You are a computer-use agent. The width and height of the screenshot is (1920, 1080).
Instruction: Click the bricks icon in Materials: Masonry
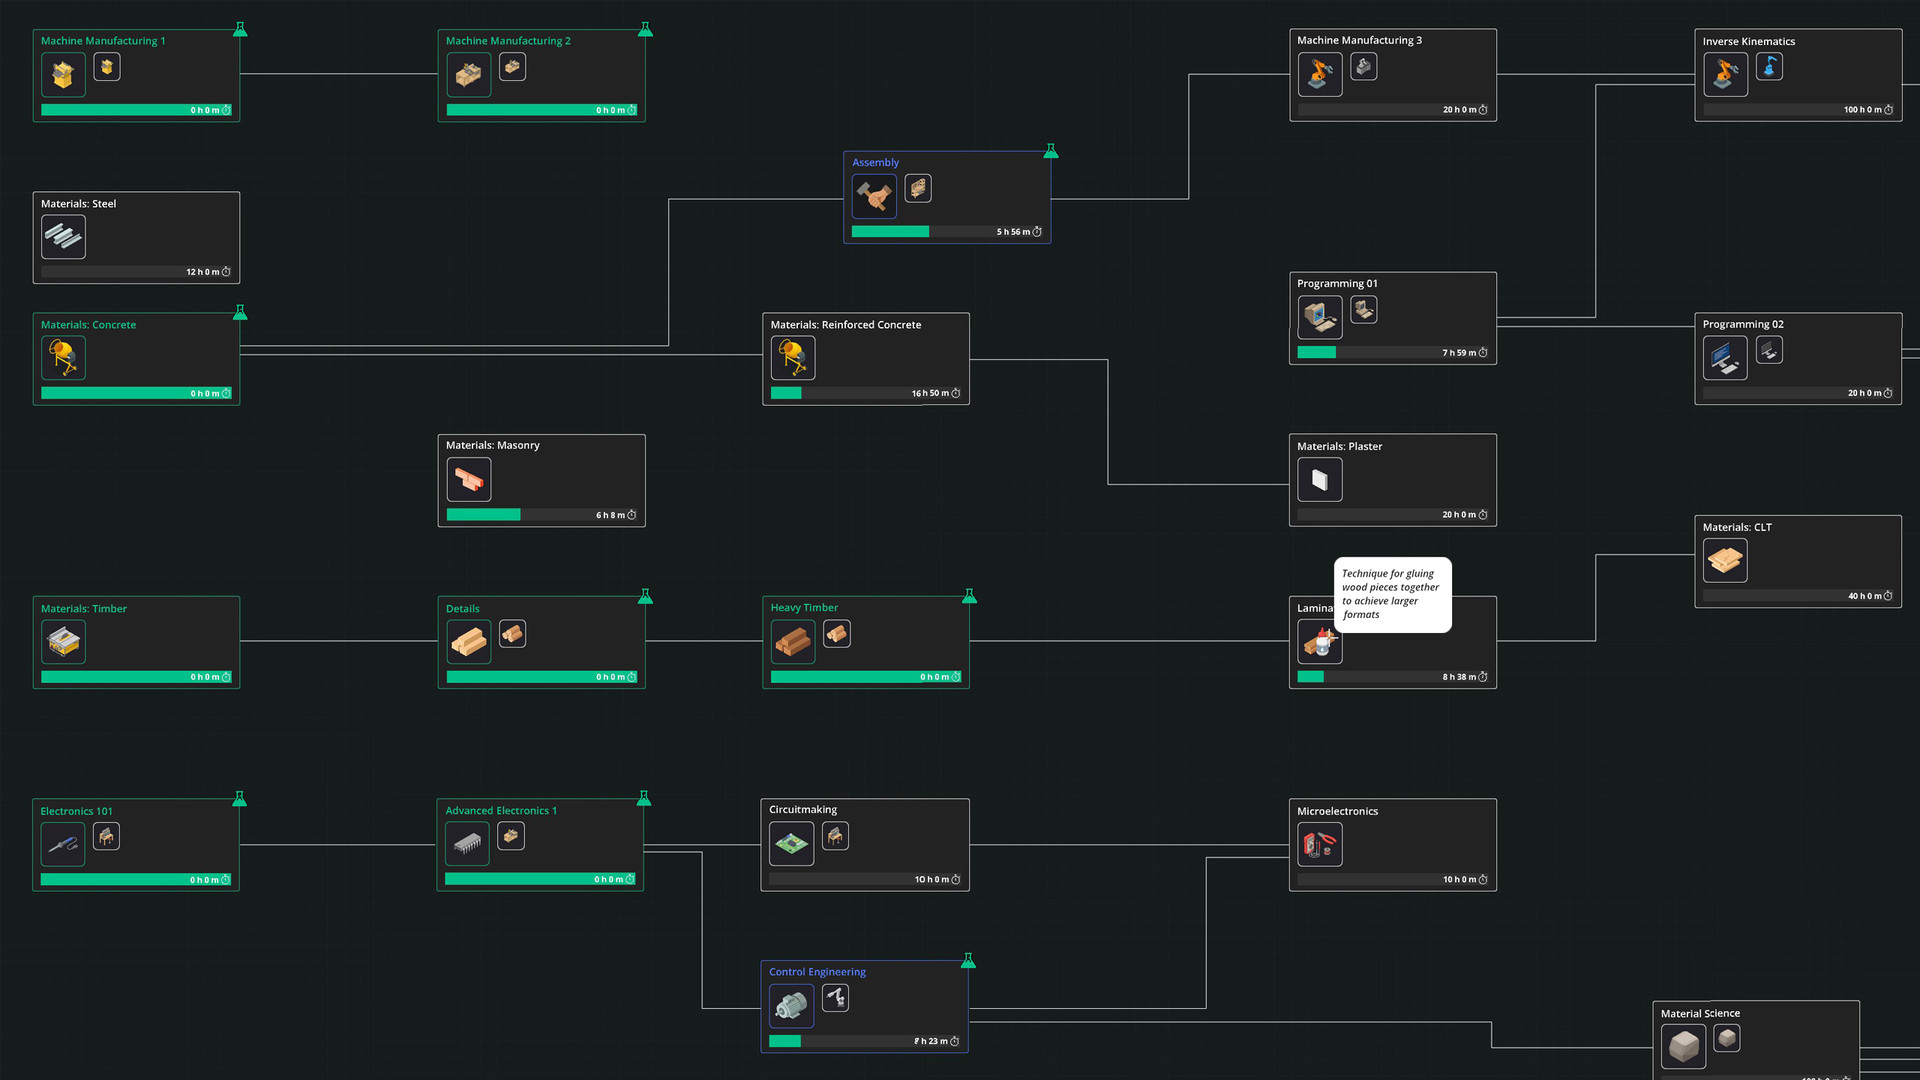(468, 480)
